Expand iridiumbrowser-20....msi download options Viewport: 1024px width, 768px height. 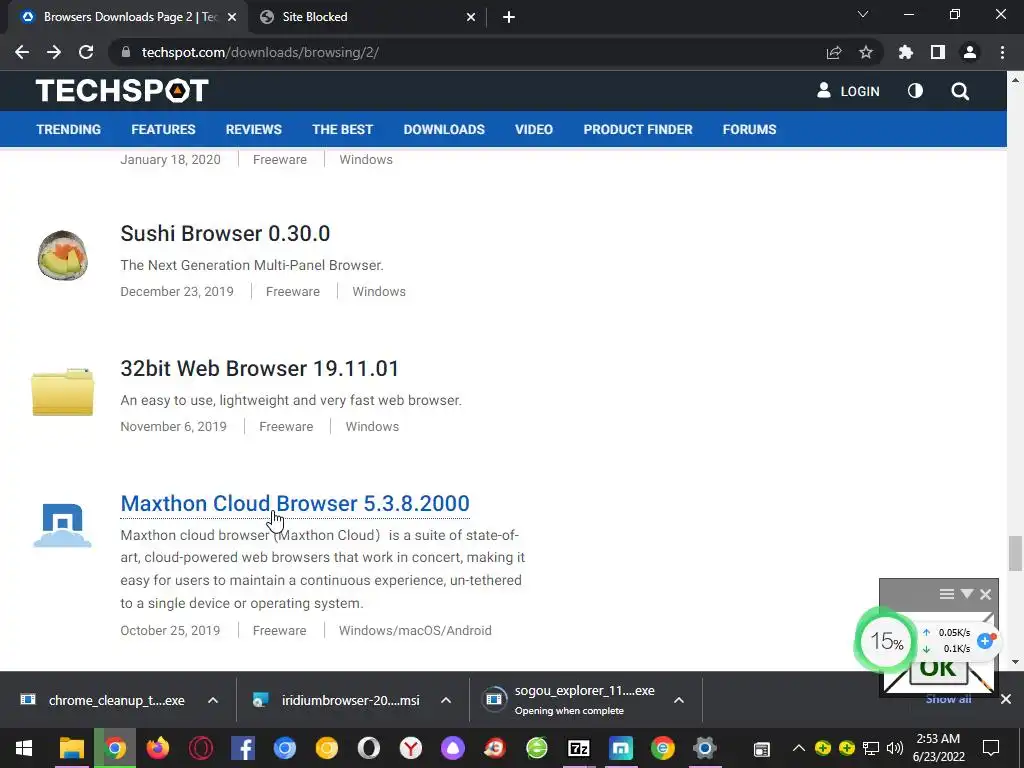[446, 700]
